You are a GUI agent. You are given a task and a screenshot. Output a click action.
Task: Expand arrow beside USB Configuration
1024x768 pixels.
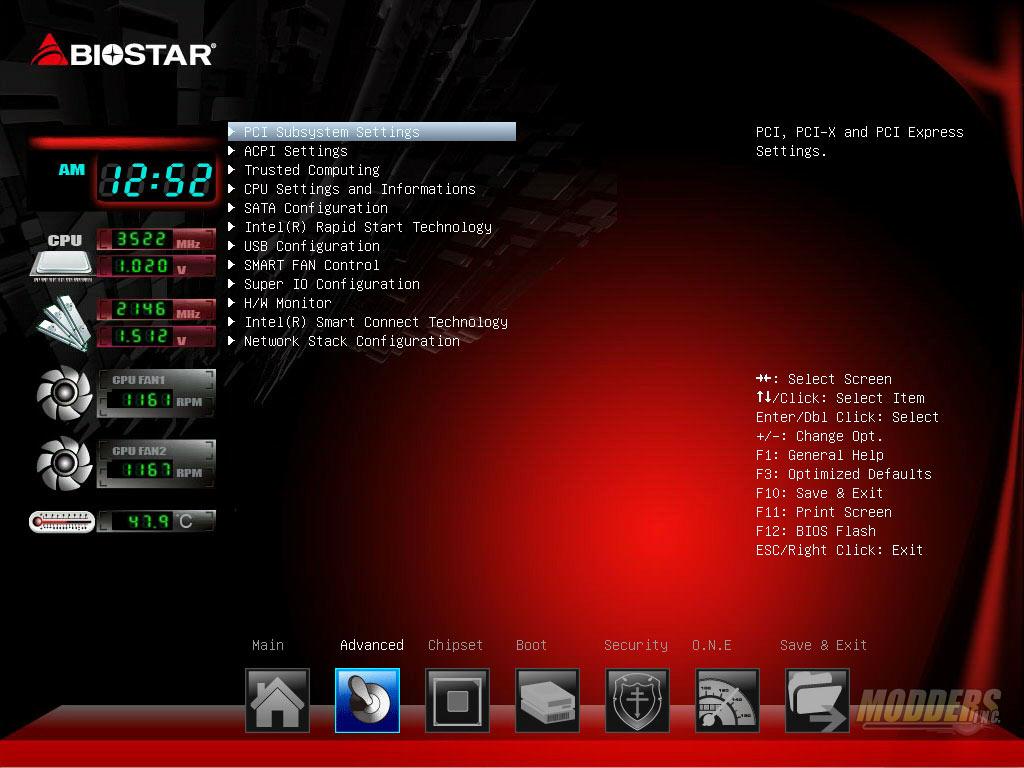click(x=231, y=245)
